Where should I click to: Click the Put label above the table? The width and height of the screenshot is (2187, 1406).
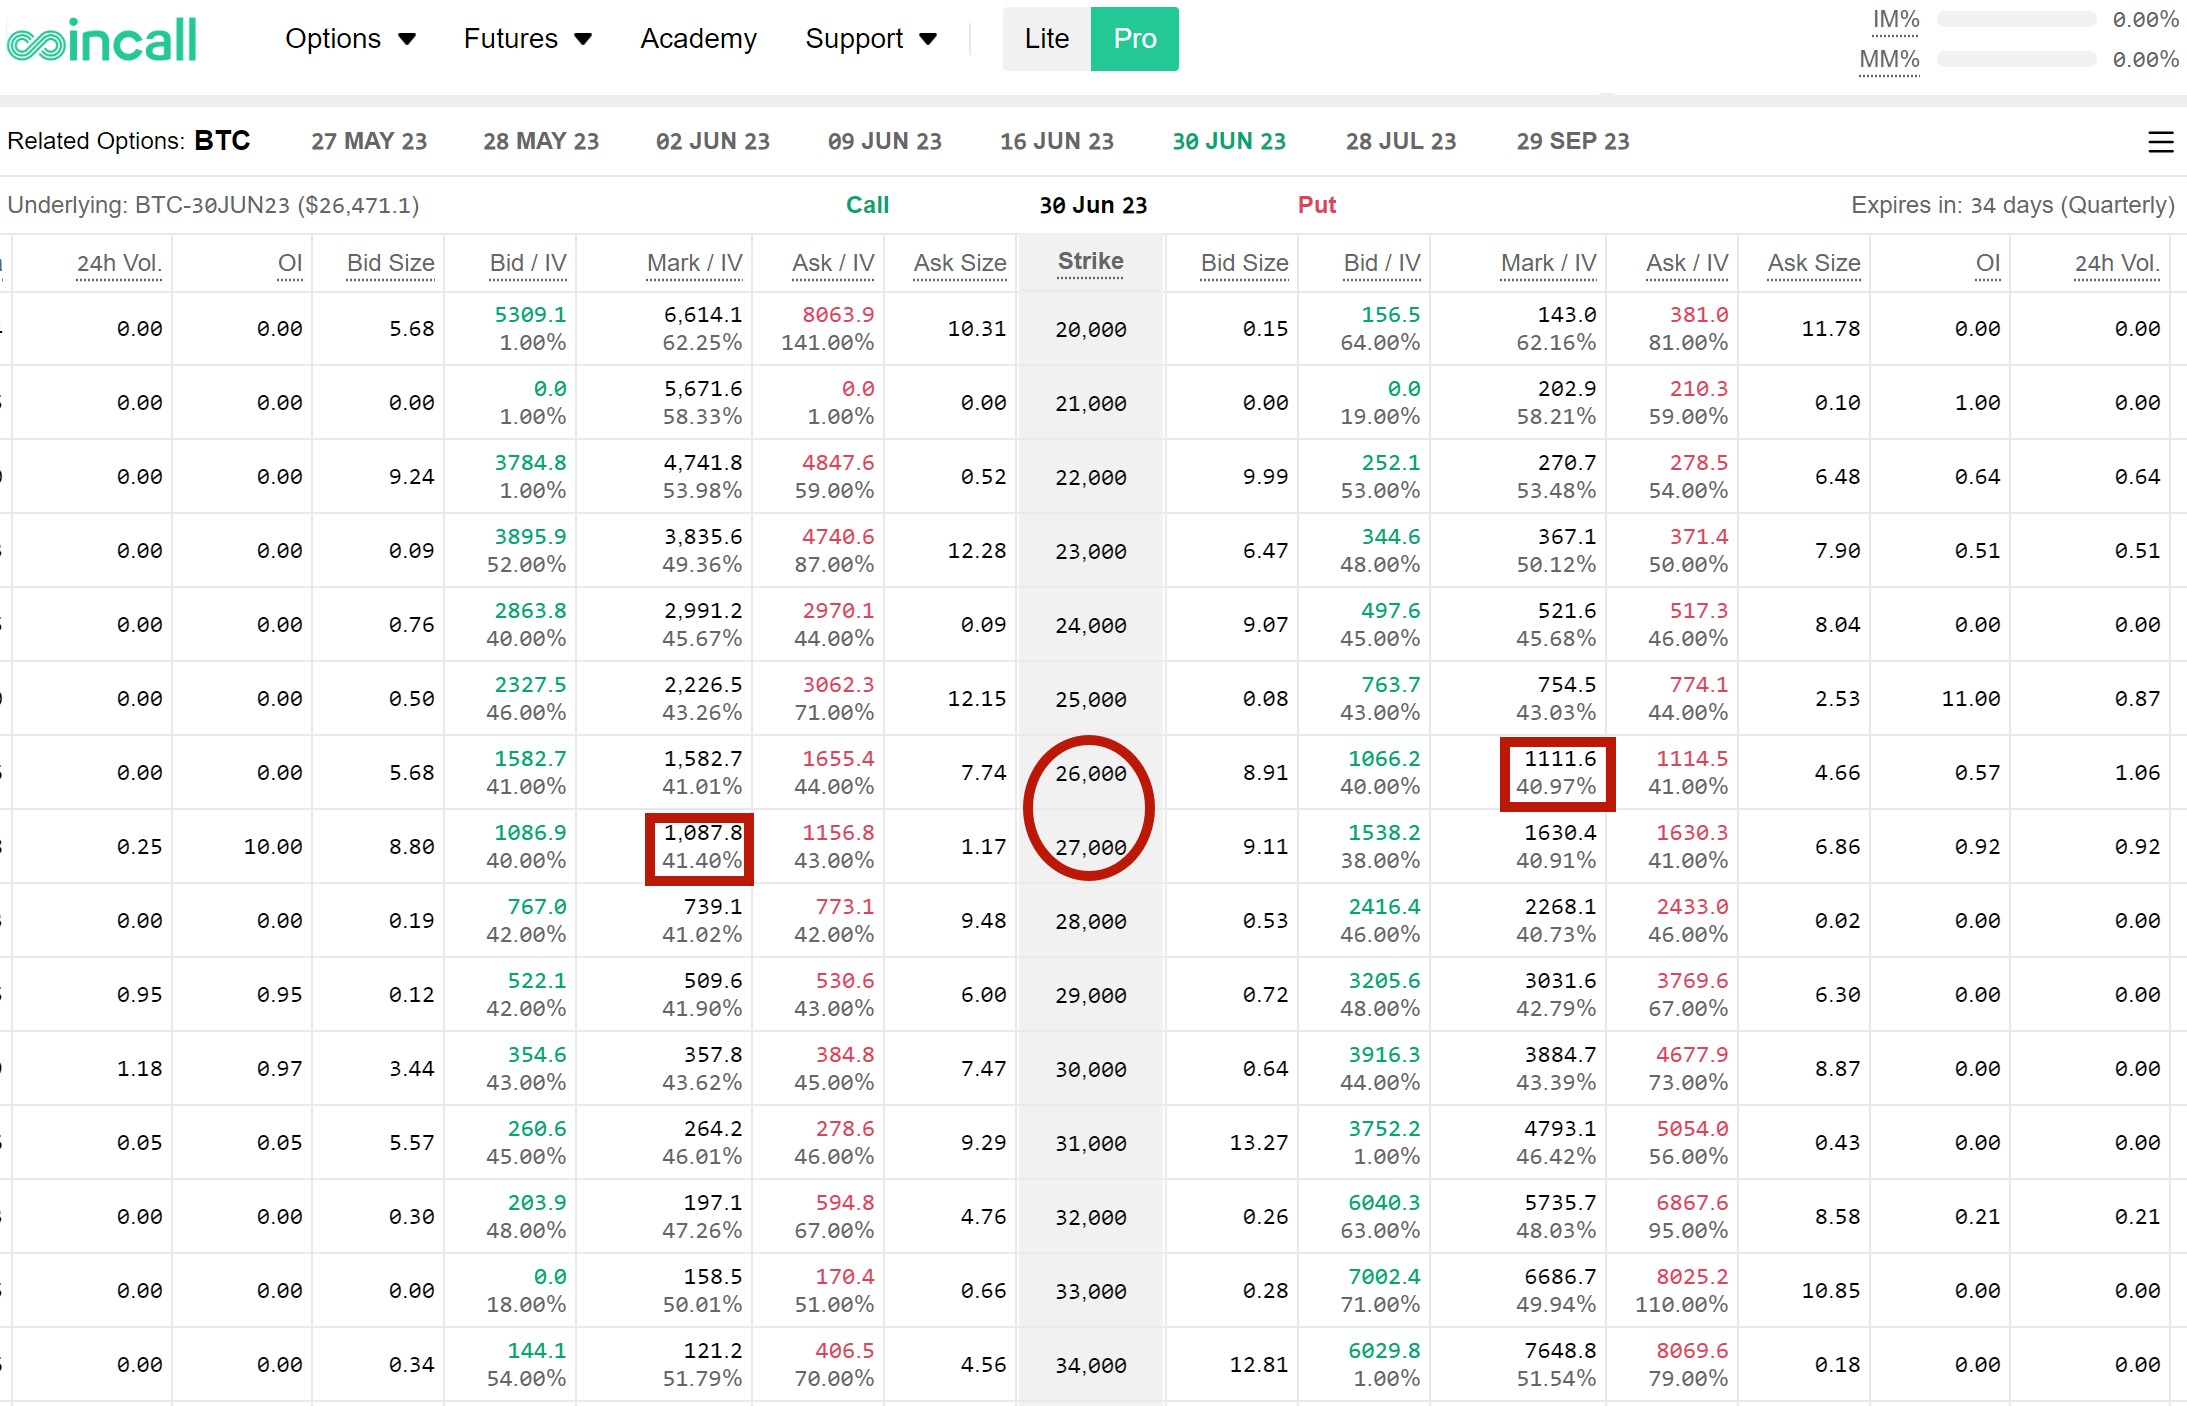tap(1317, 205)
